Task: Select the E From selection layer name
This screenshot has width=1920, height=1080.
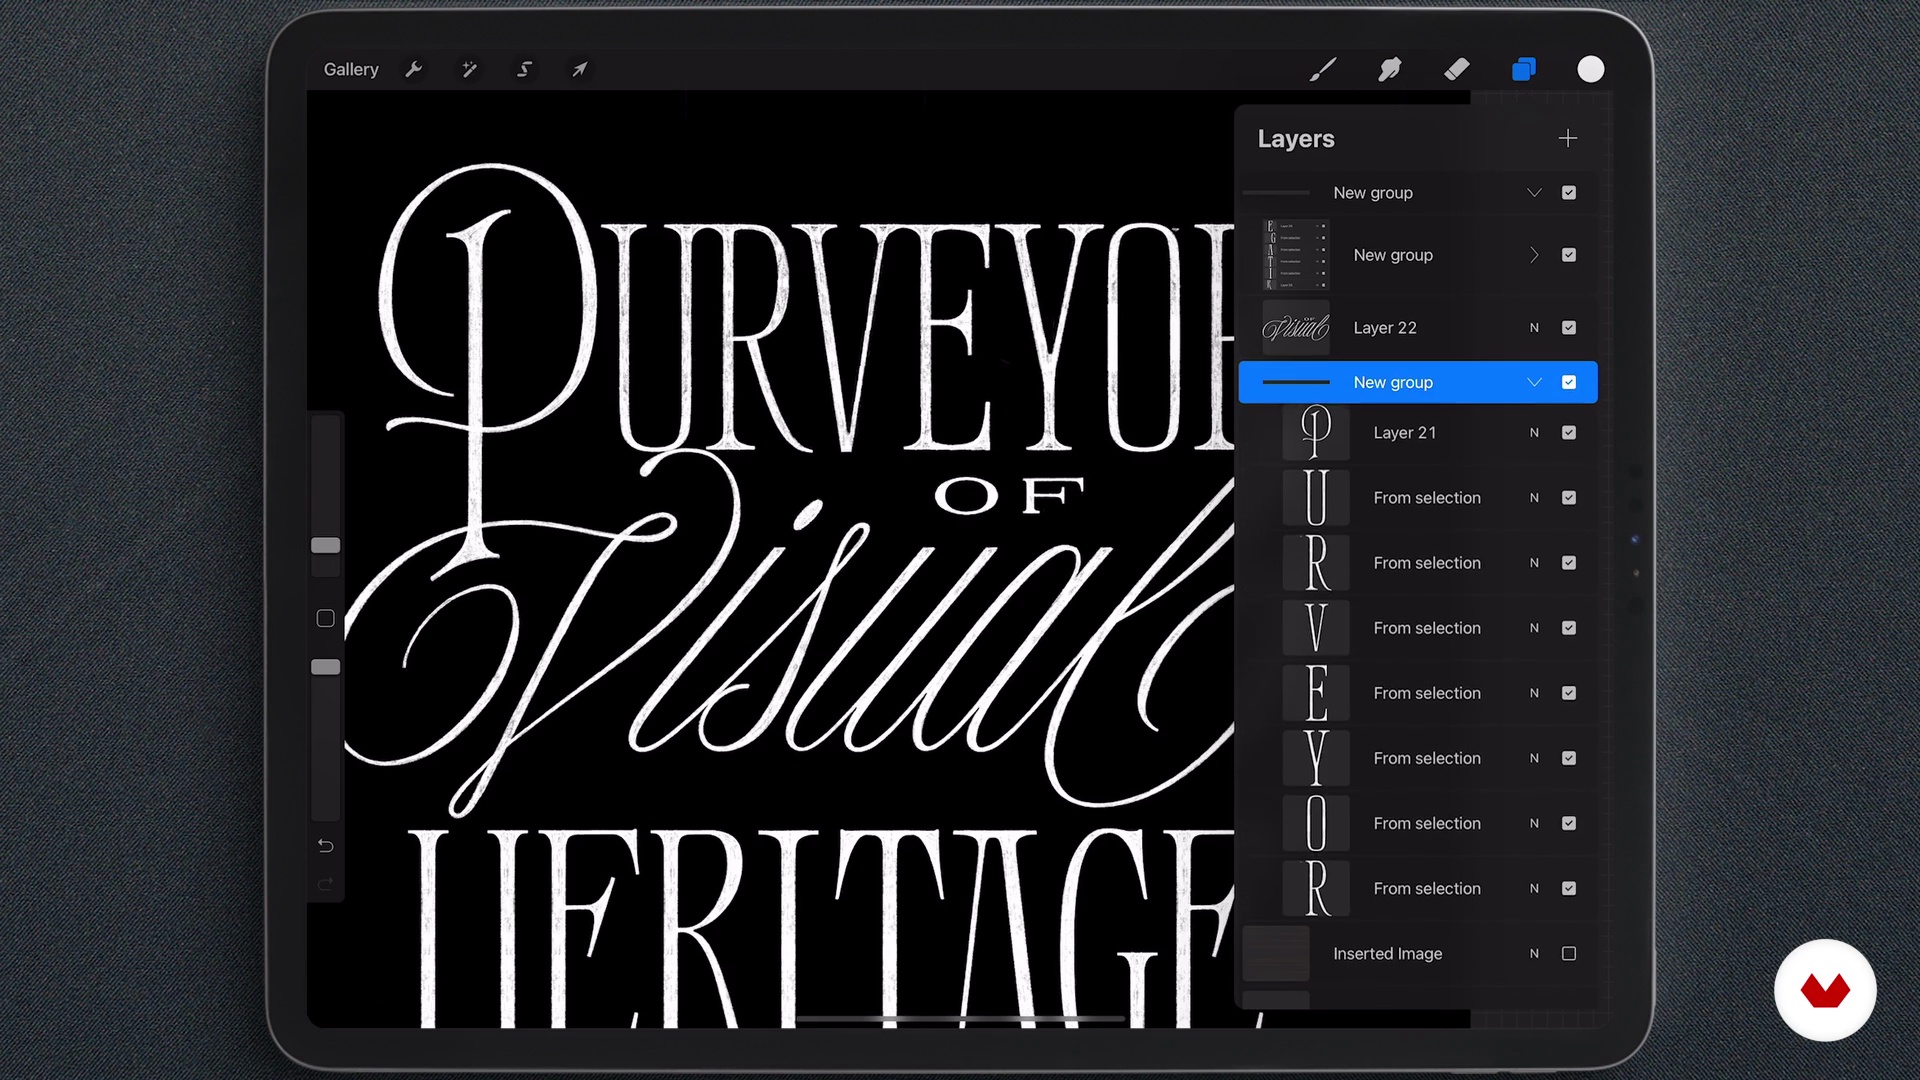Action: click(1427, 693)
